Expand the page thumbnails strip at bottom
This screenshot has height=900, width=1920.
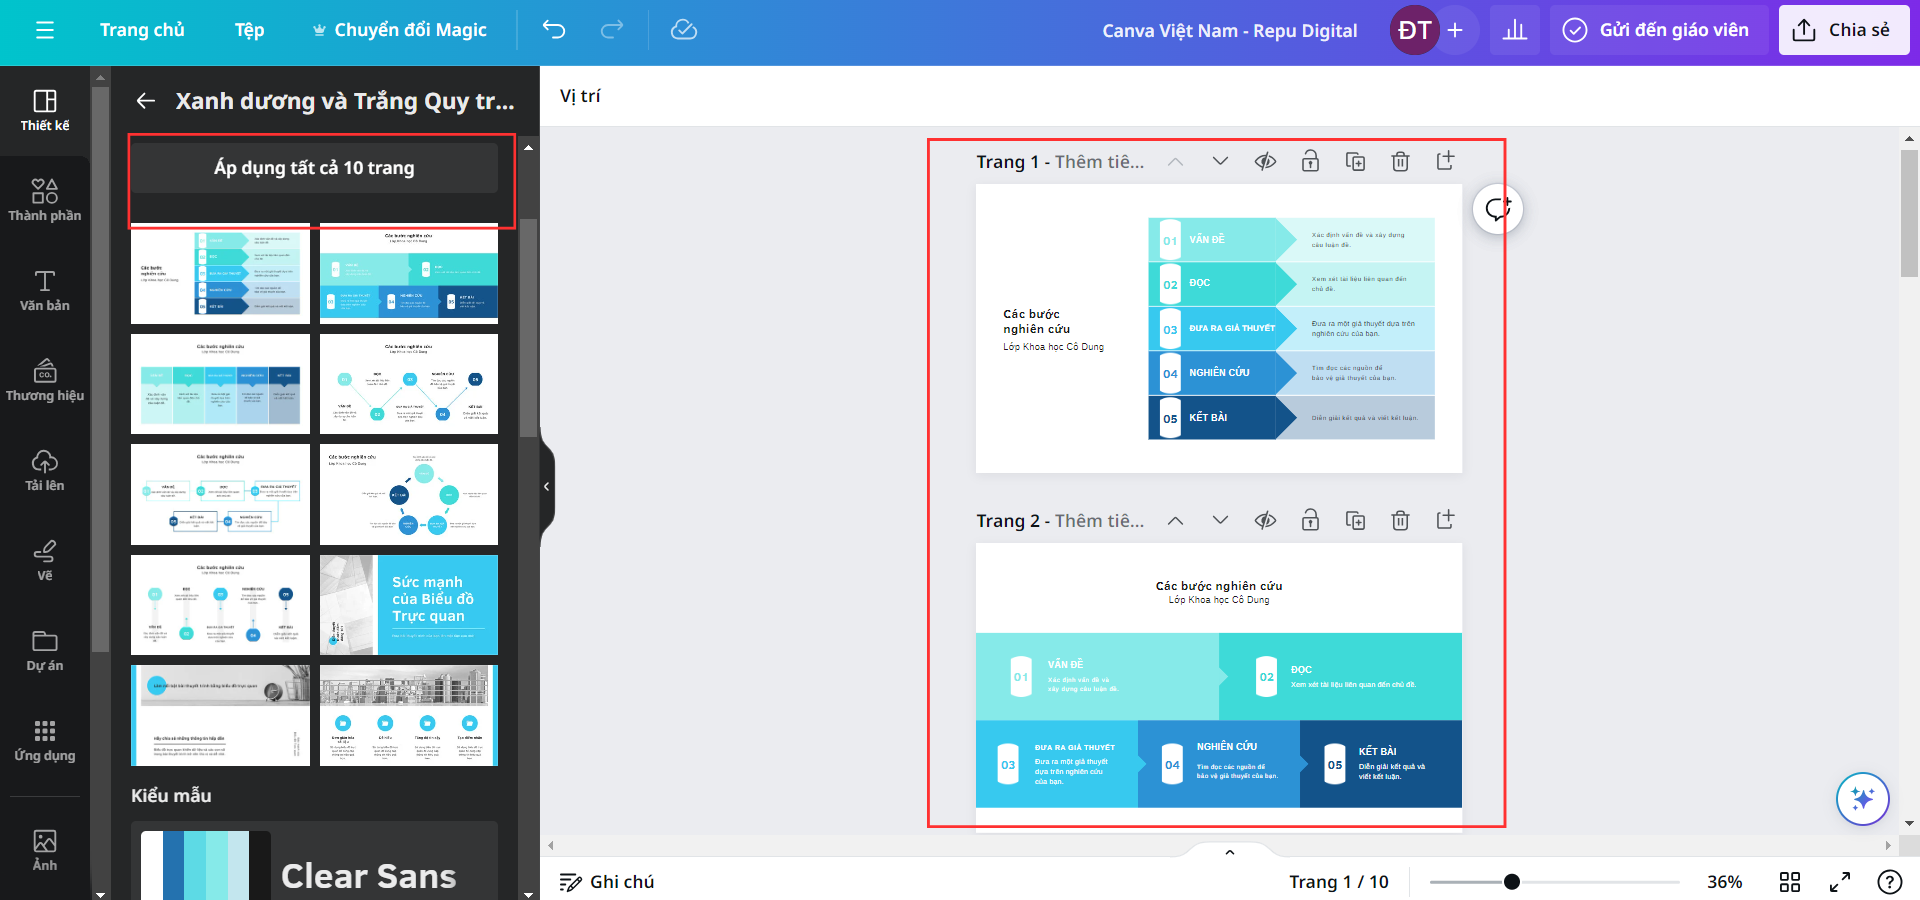coord(1229,852)
